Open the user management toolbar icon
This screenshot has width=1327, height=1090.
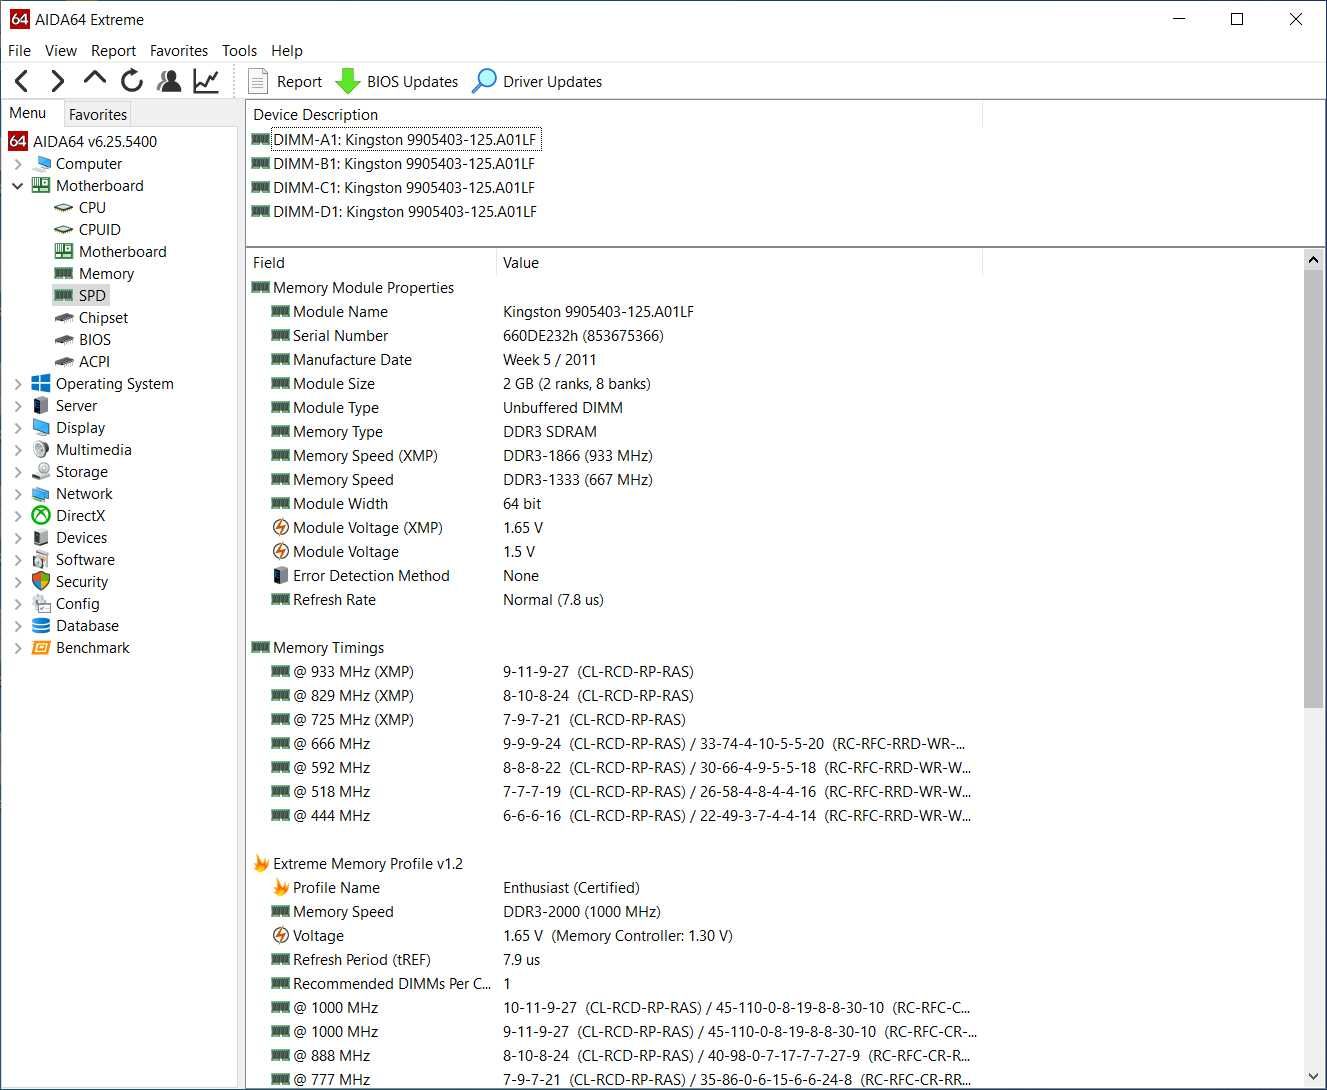pos(170,81)
